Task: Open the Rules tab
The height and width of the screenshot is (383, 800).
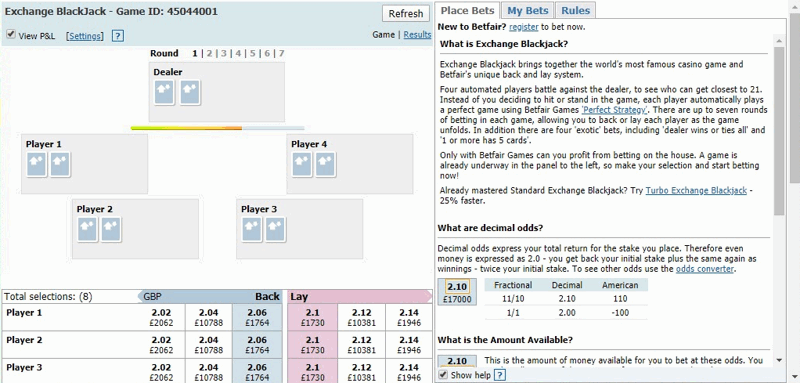Action: 576,11
